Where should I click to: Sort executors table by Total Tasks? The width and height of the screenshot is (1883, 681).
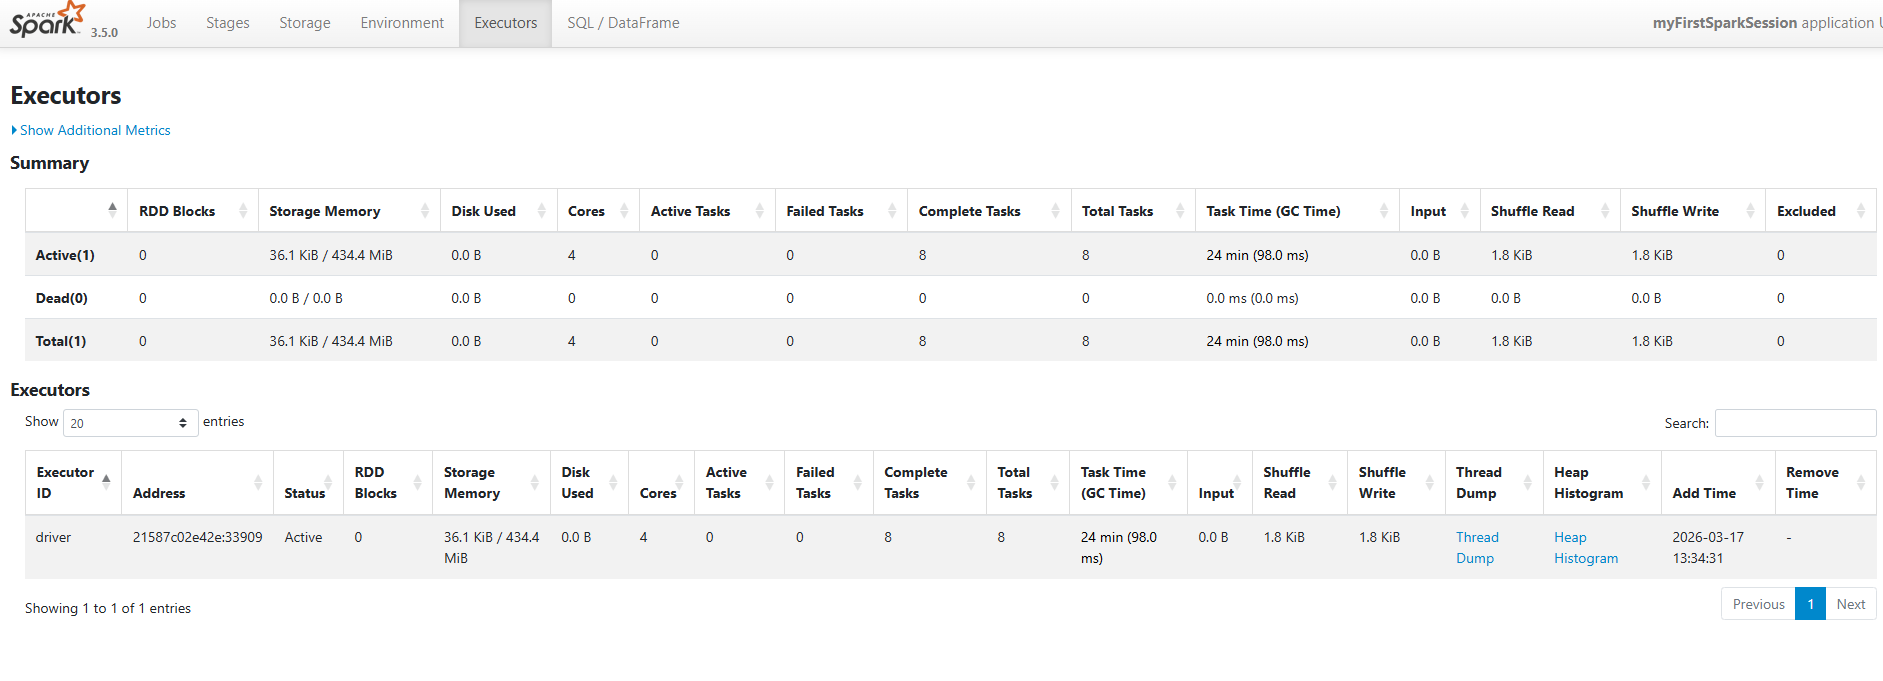1028,483
